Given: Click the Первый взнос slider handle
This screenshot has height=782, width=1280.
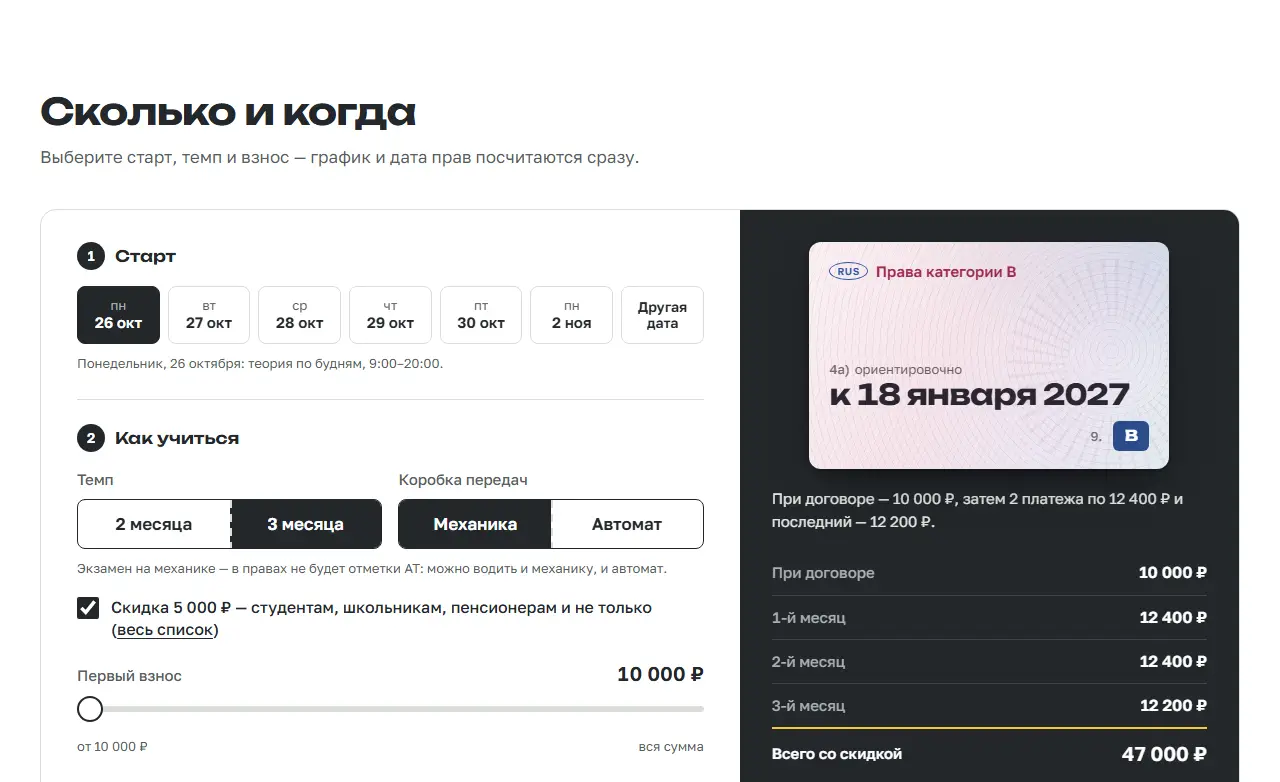Looking at the screenshot, I should click(90, 709).
